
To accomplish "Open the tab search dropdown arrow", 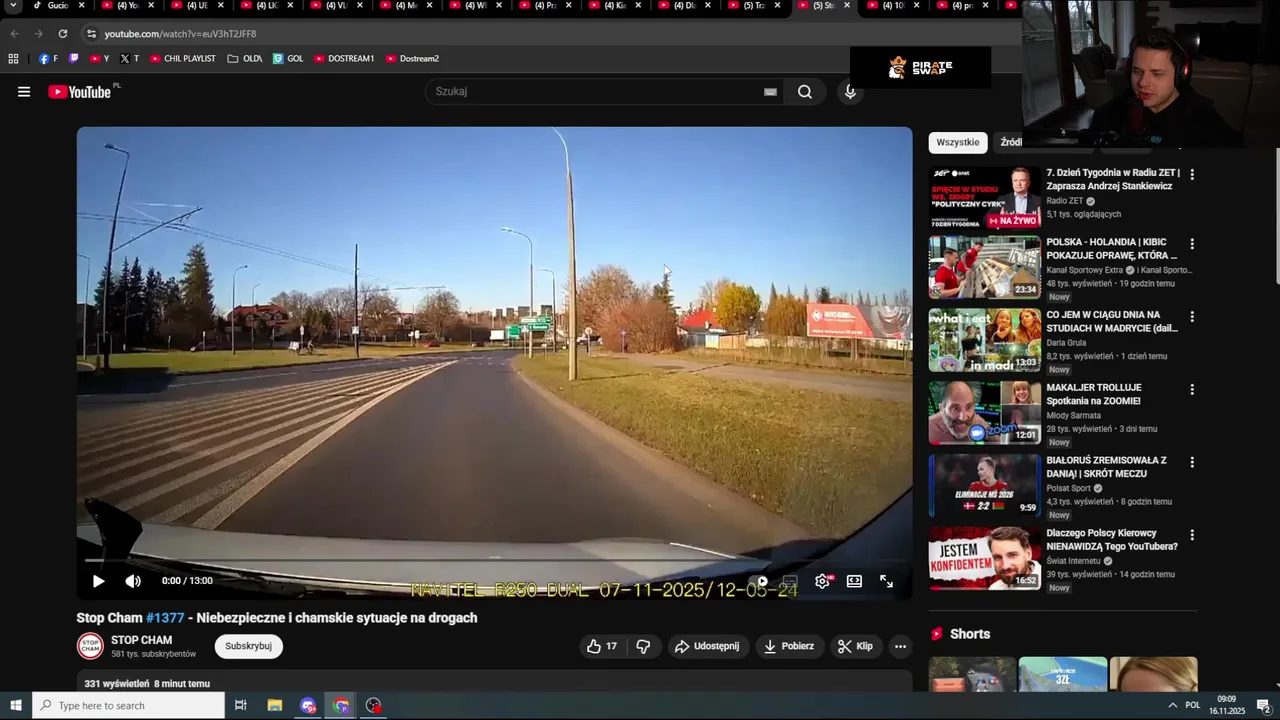I will tap(13, 6).
